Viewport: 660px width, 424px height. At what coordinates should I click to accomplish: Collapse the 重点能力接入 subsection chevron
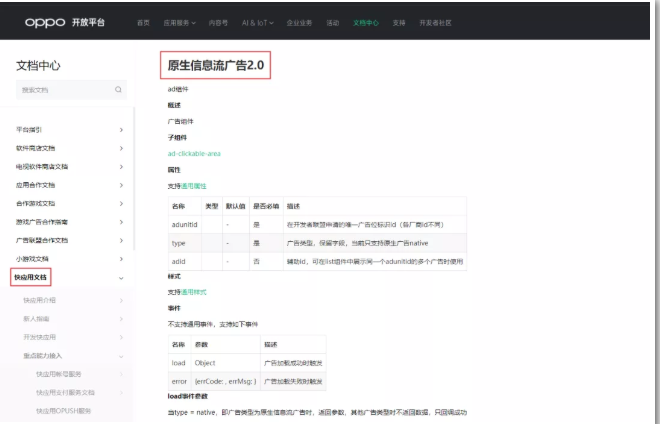coord(121,356)
